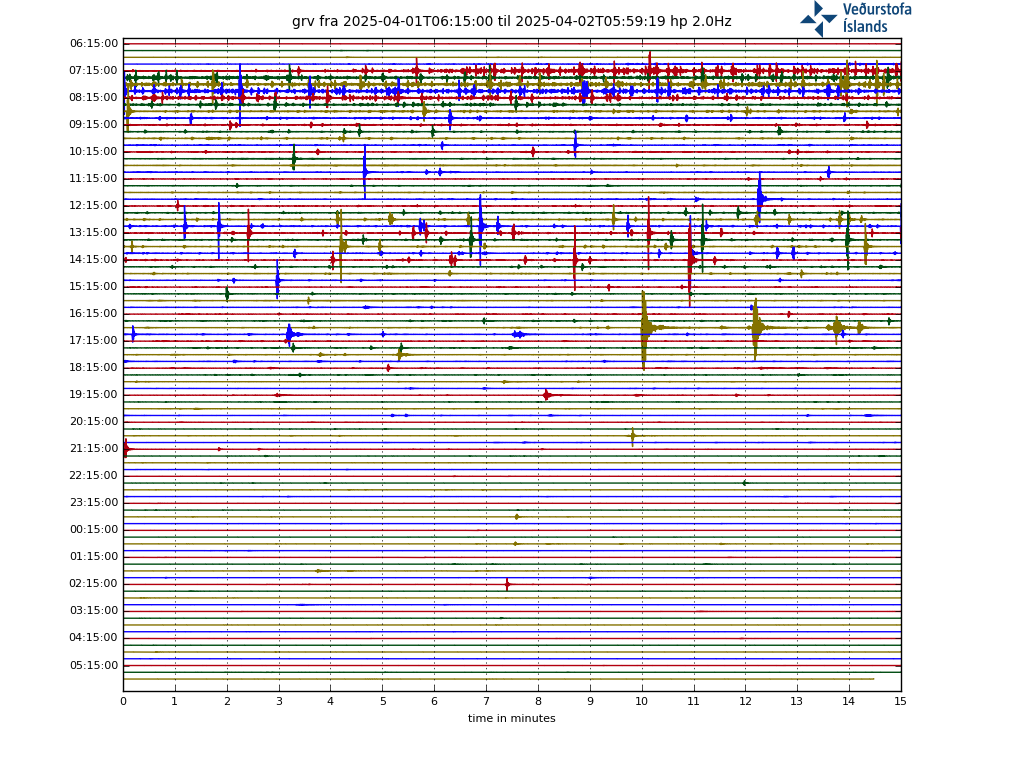The width and height of the screenshot is (1024, 768).
Task: Click the 04:15:00 time label
Action: [94, 637]
